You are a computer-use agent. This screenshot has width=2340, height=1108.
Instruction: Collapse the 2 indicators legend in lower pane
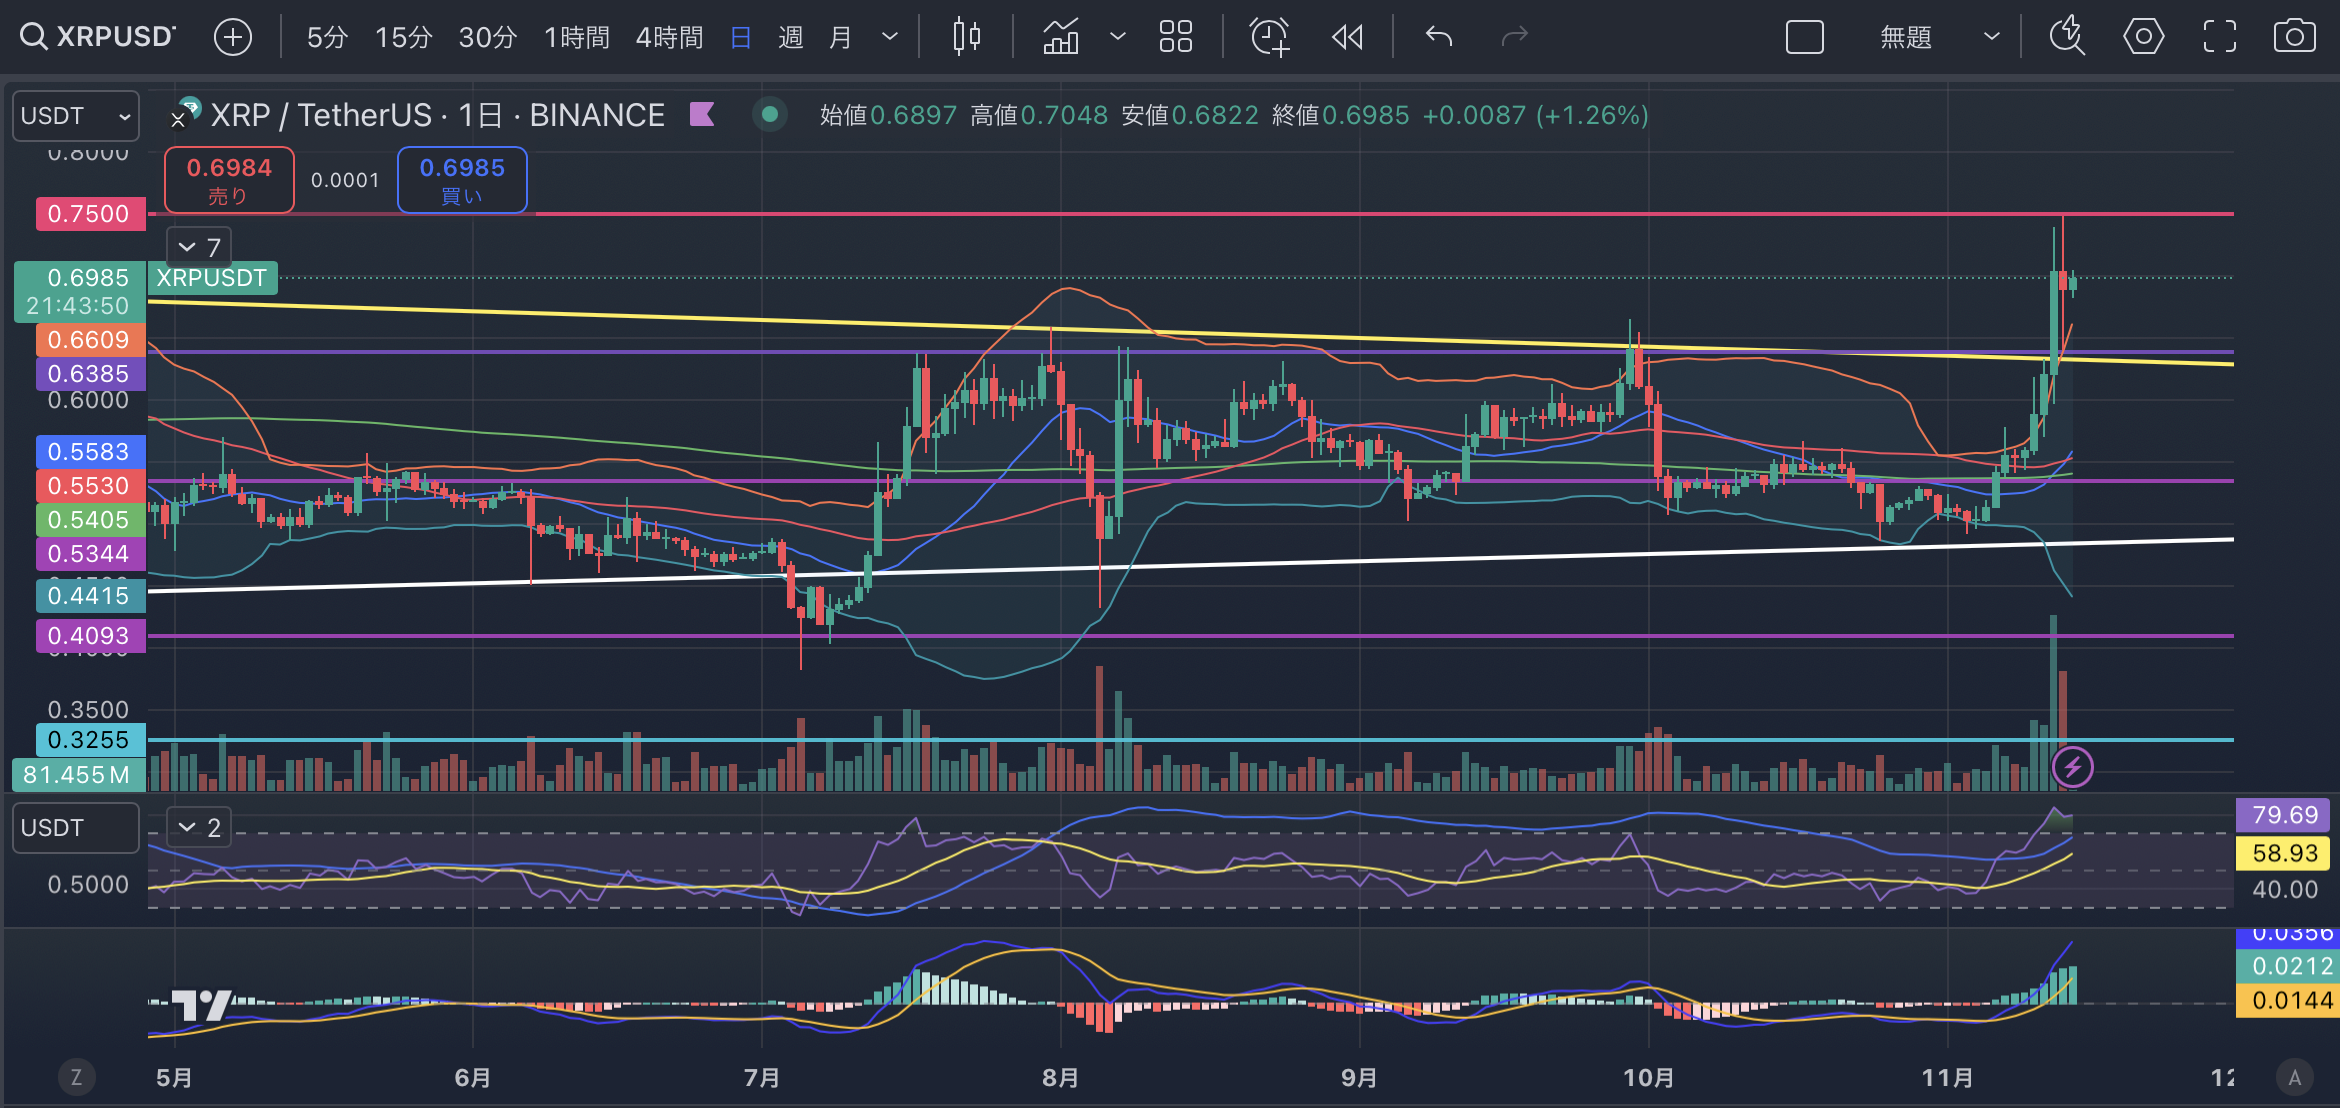(x=198, y=827)
